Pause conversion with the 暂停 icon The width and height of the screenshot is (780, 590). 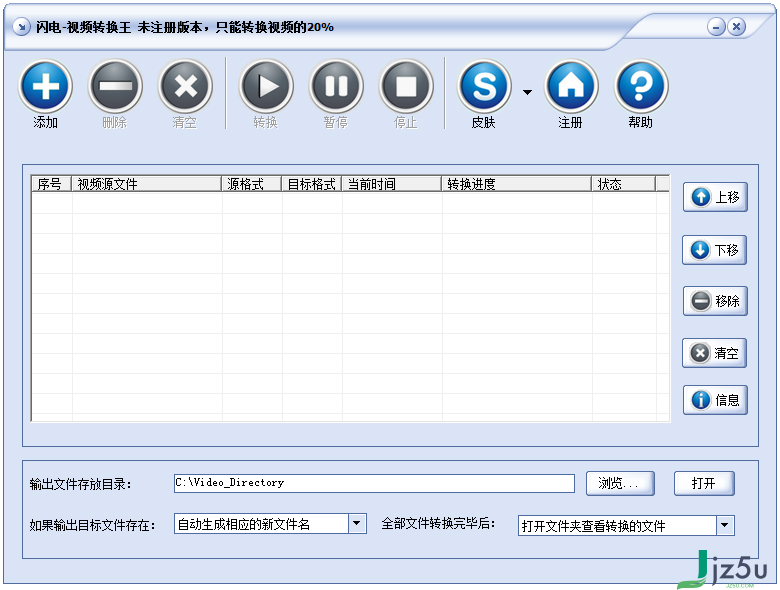336,86
